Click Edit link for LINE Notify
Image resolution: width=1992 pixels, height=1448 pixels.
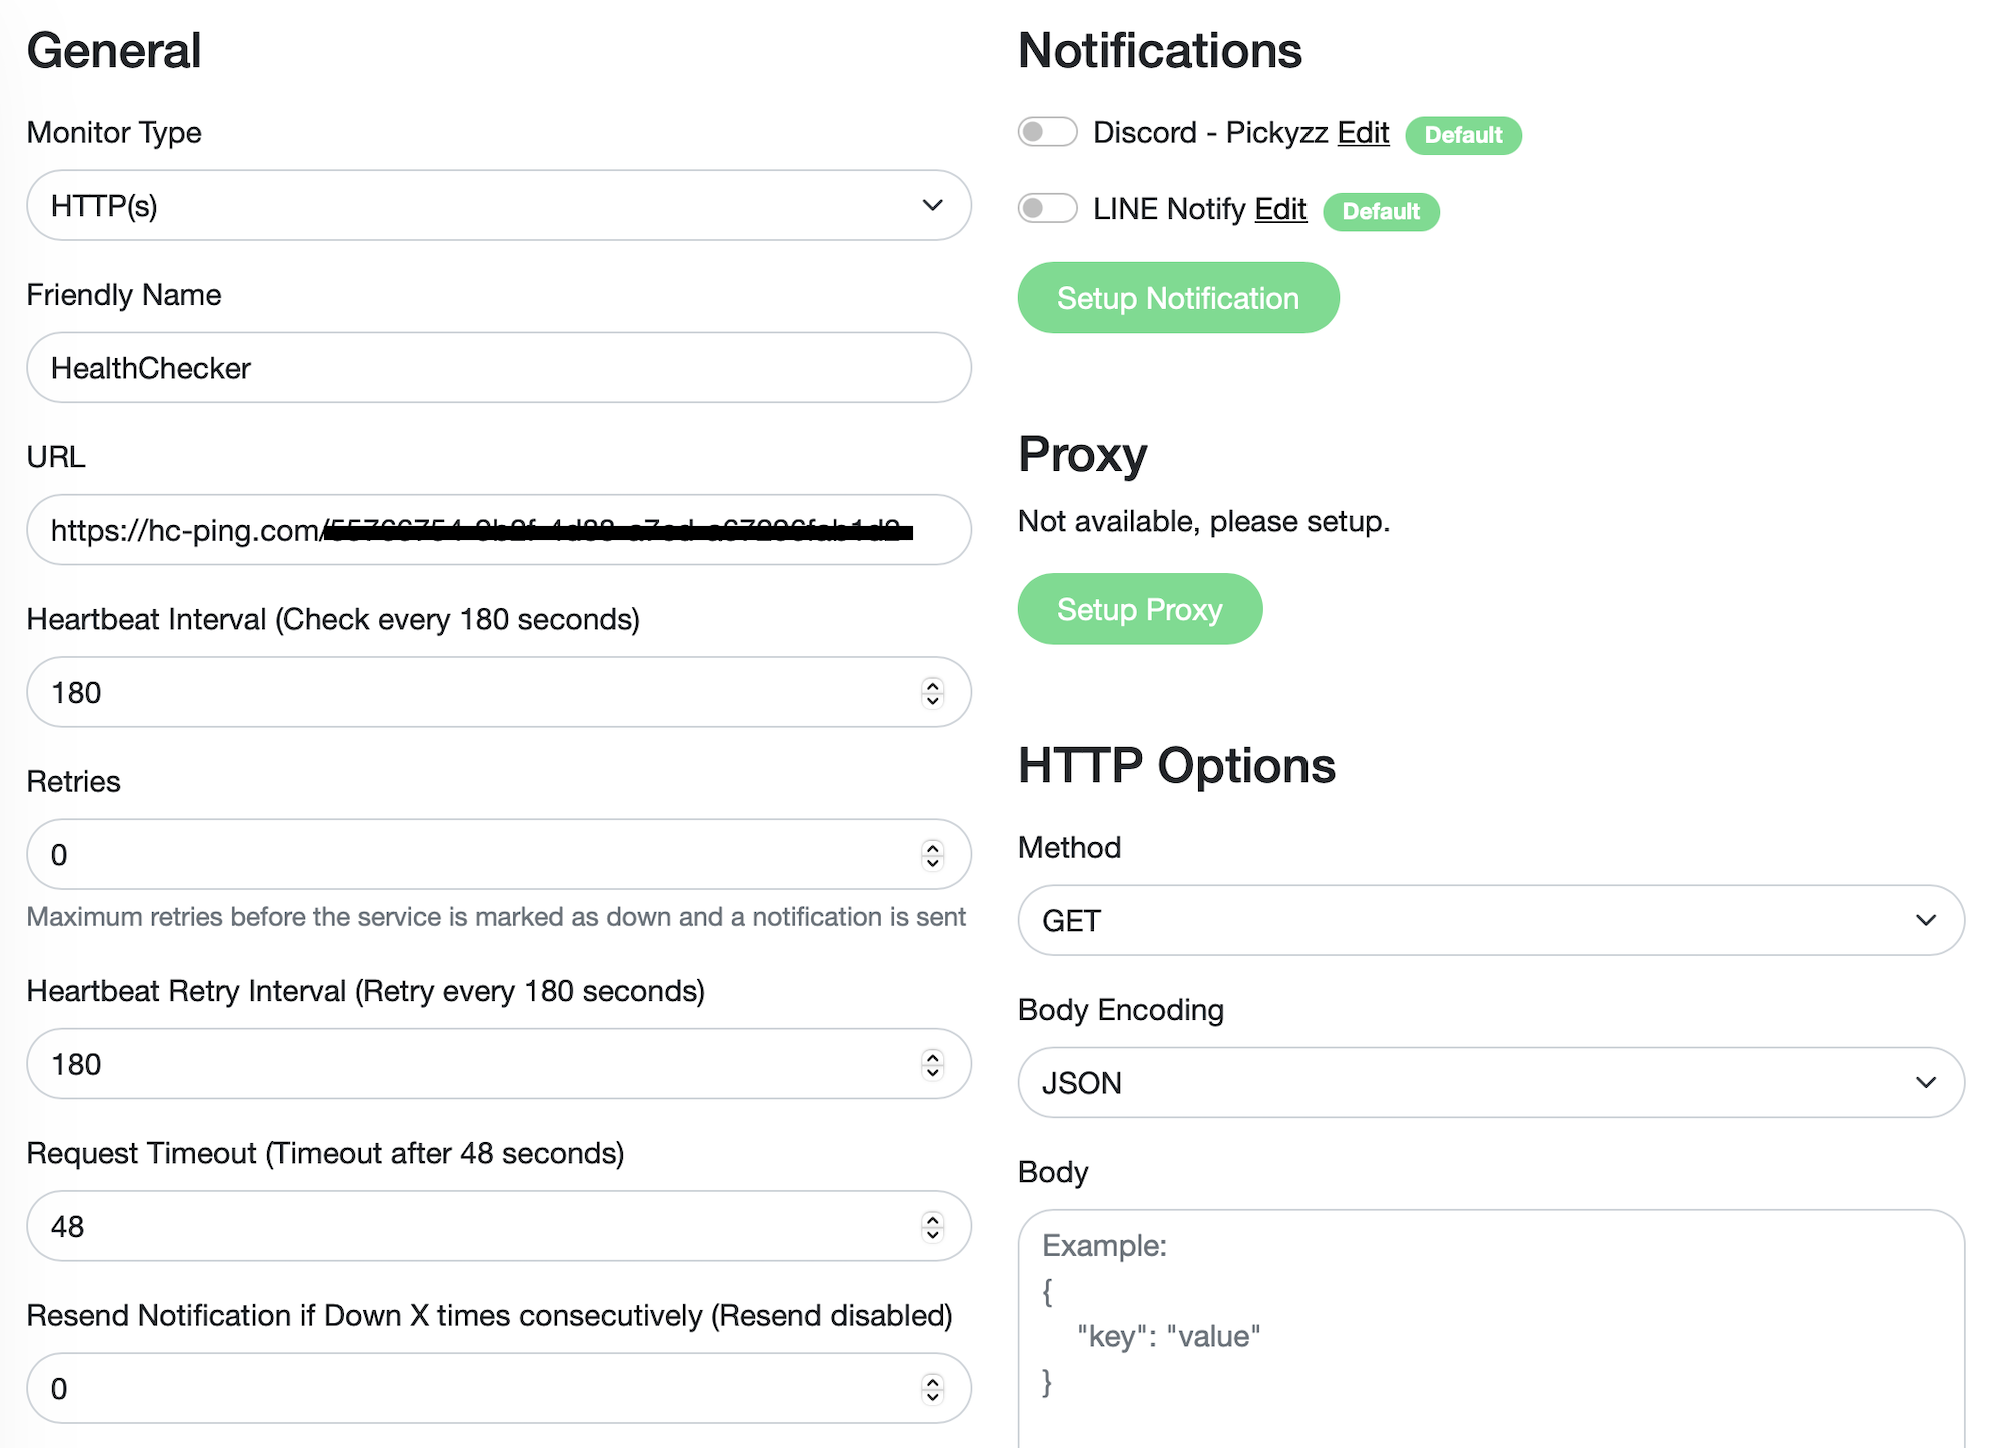click(1280, 209)
